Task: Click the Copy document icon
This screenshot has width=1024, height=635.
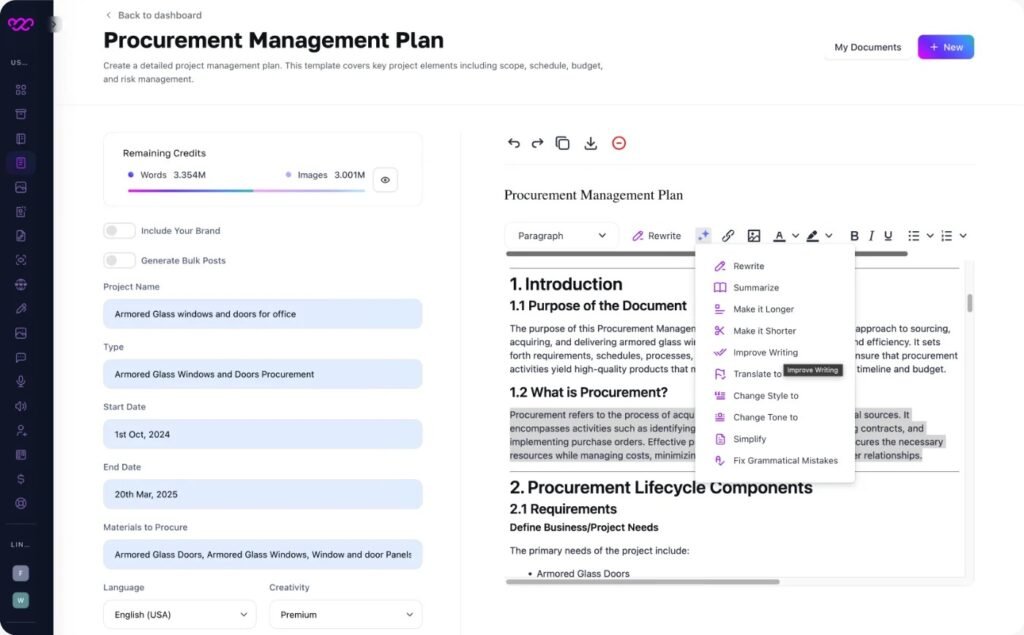Action: [x=563, y=143]
